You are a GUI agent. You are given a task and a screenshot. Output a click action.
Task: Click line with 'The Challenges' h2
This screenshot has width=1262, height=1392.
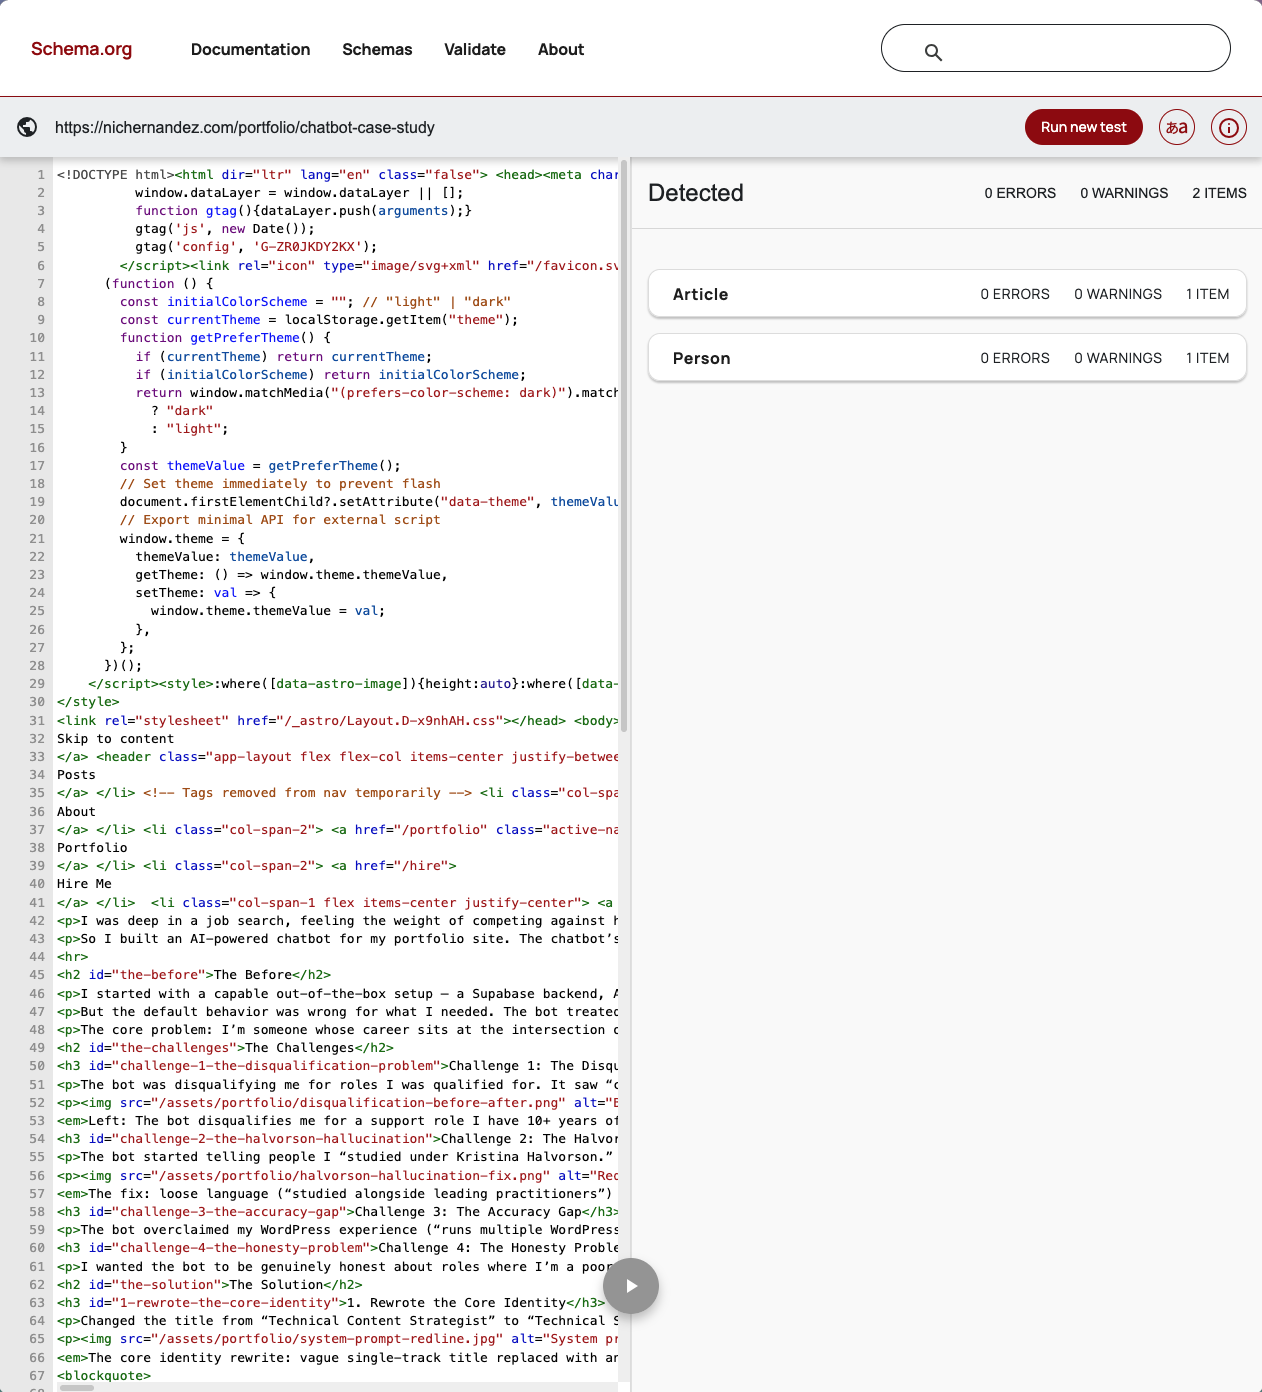point(225,1048)
